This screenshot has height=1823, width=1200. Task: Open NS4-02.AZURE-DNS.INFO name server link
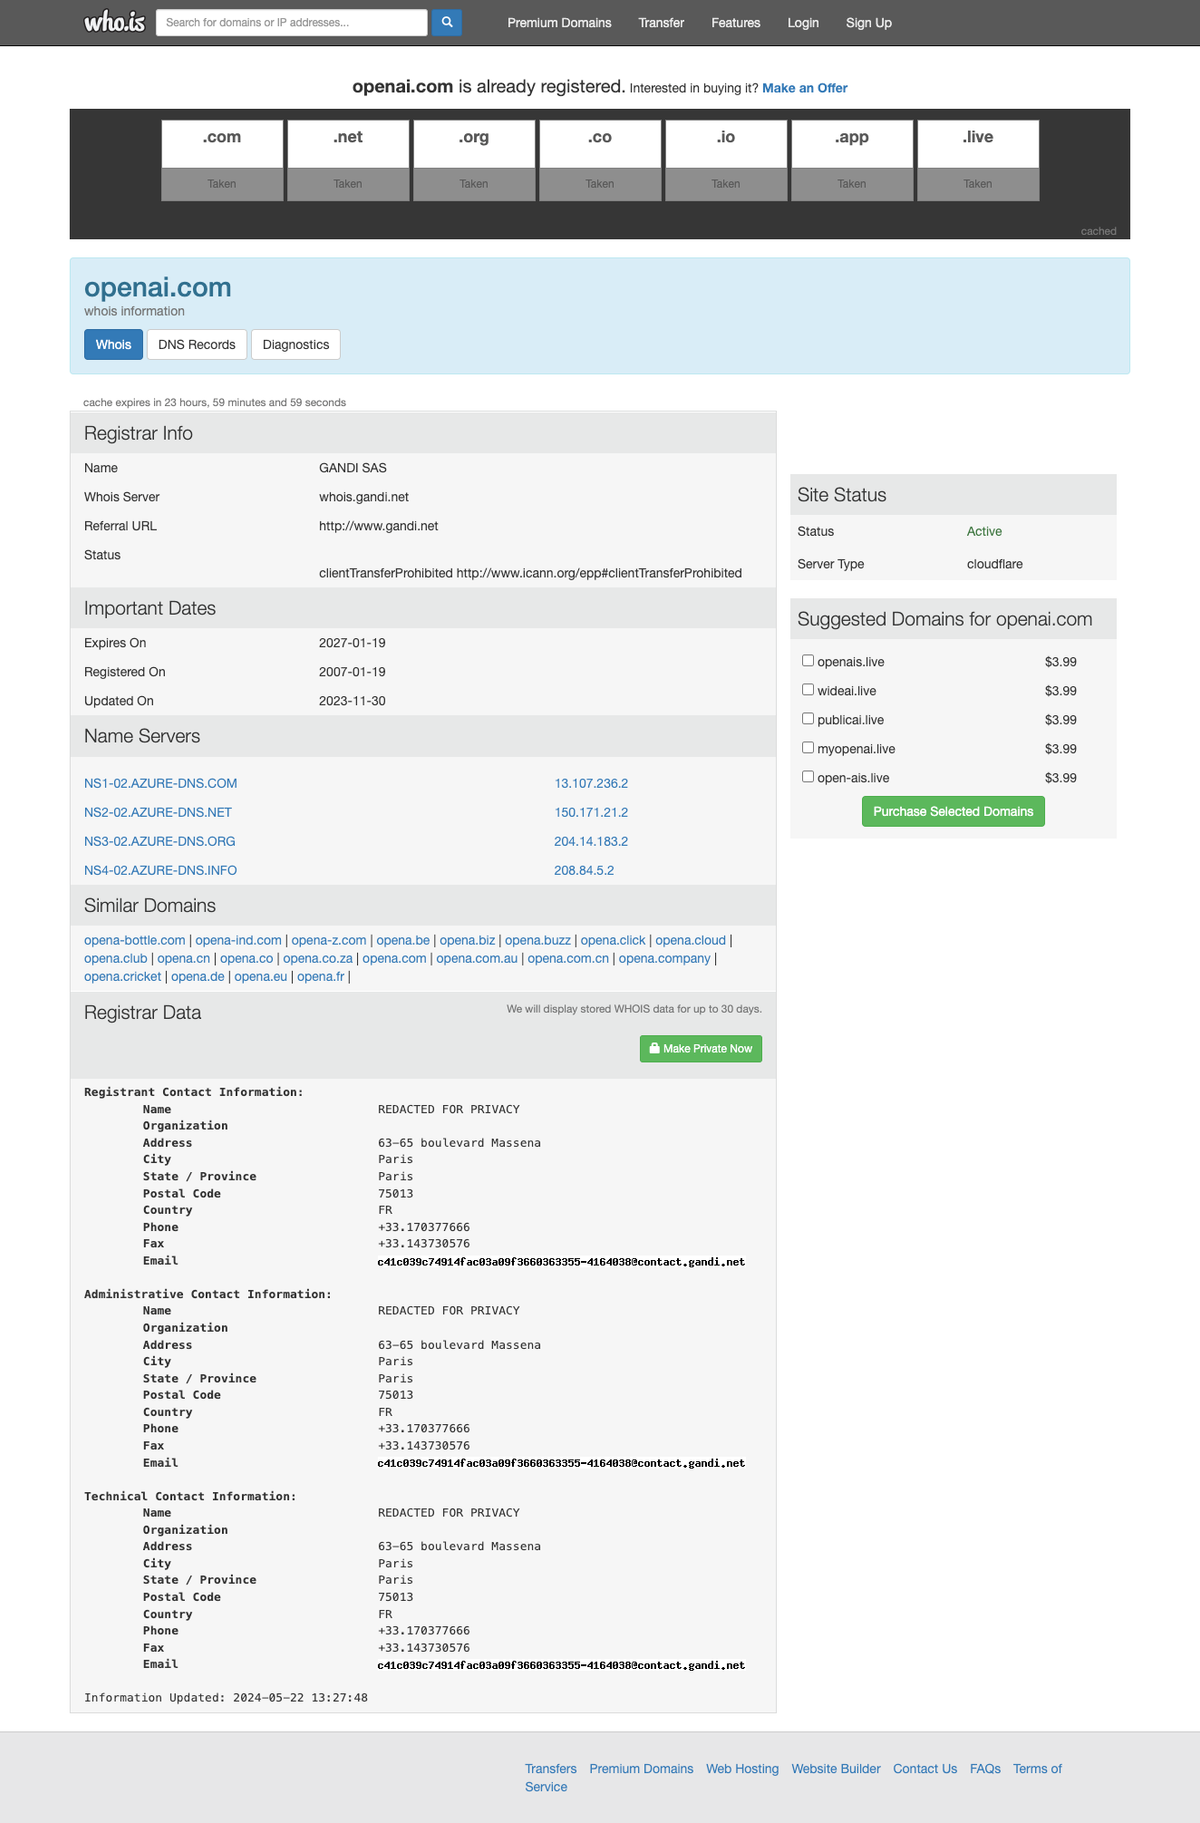click(161, 870)
